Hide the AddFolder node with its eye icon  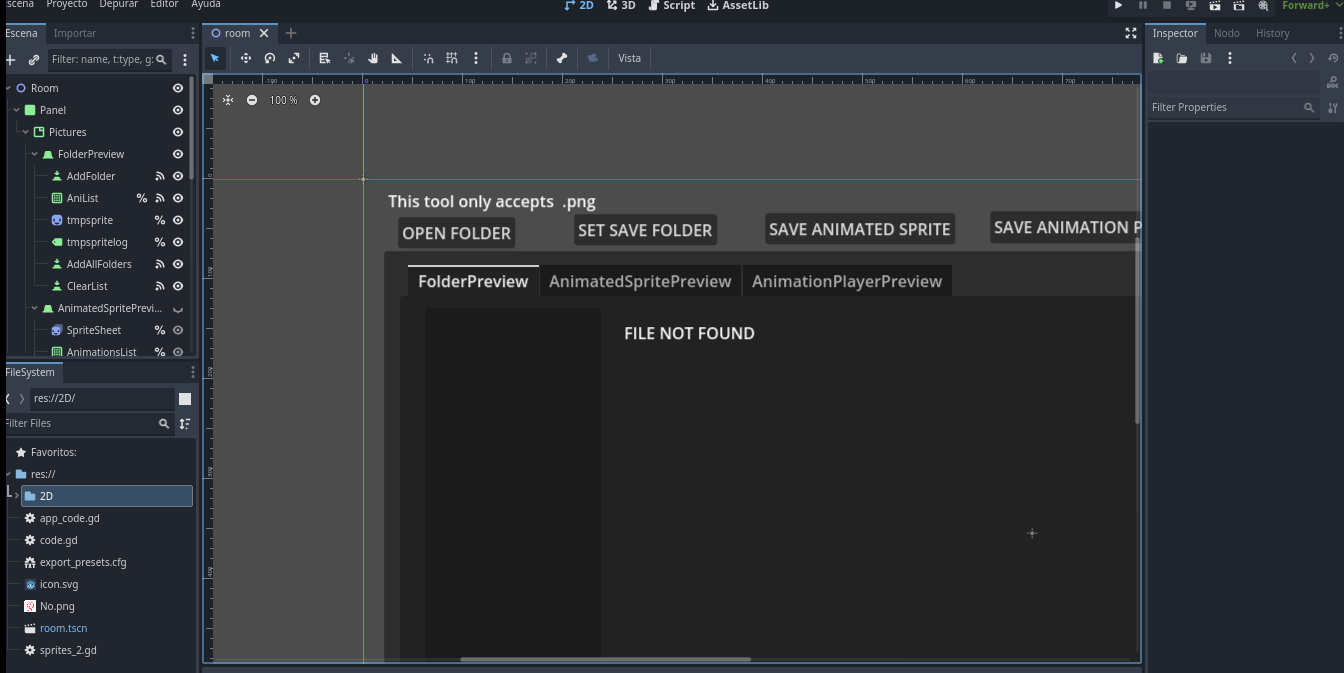(x=178, y=176)
